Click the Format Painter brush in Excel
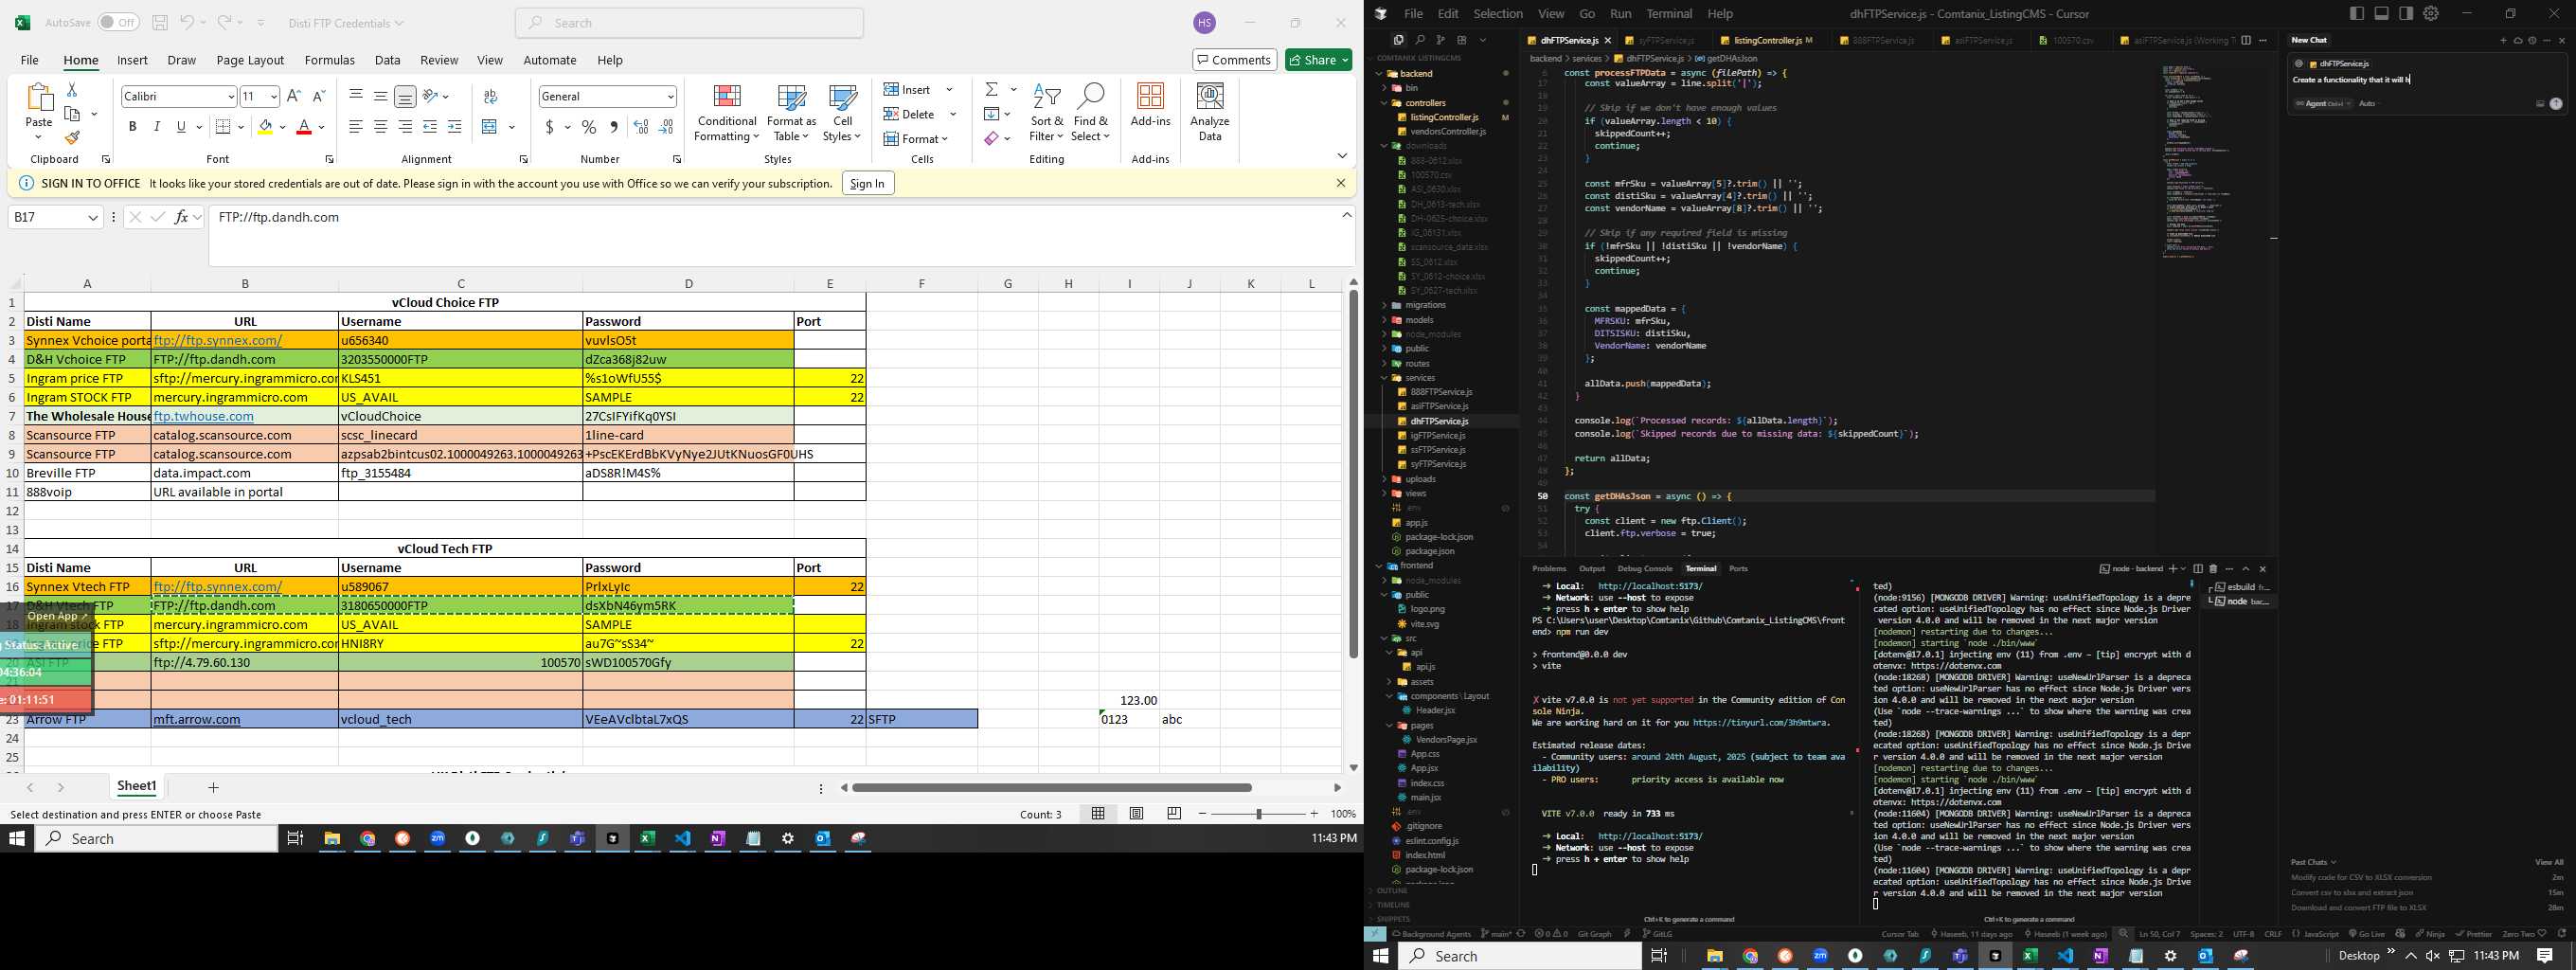This screenshot has width=2576, height=970. pyautogui.click(x=72, y=138)
